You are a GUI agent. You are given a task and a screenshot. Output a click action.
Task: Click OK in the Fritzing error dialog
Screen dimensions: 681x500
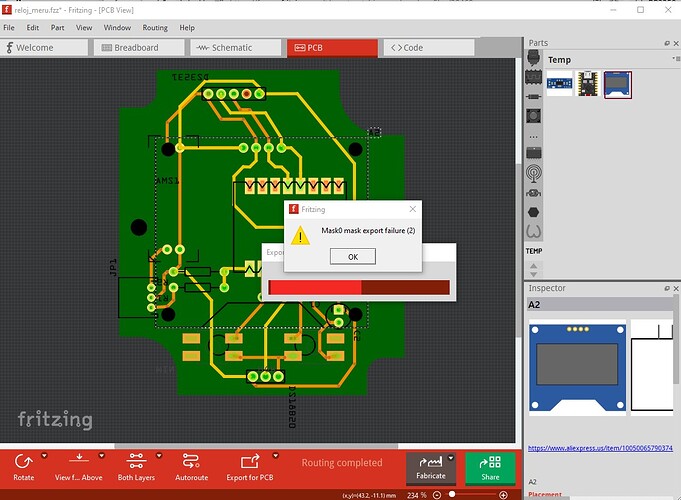(353, 256)
